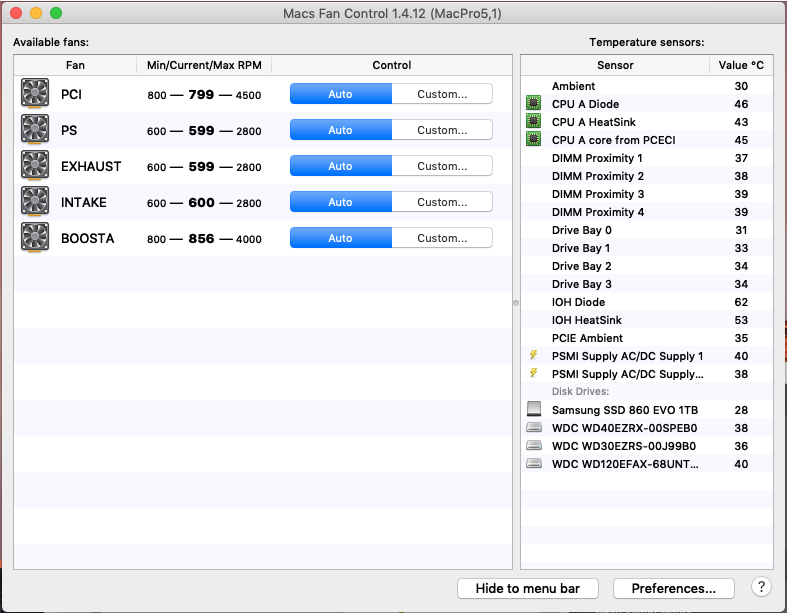Viewport: 787px width, 613px height.
Task: Click the PCI fan name label
Action: click(71, 94)
